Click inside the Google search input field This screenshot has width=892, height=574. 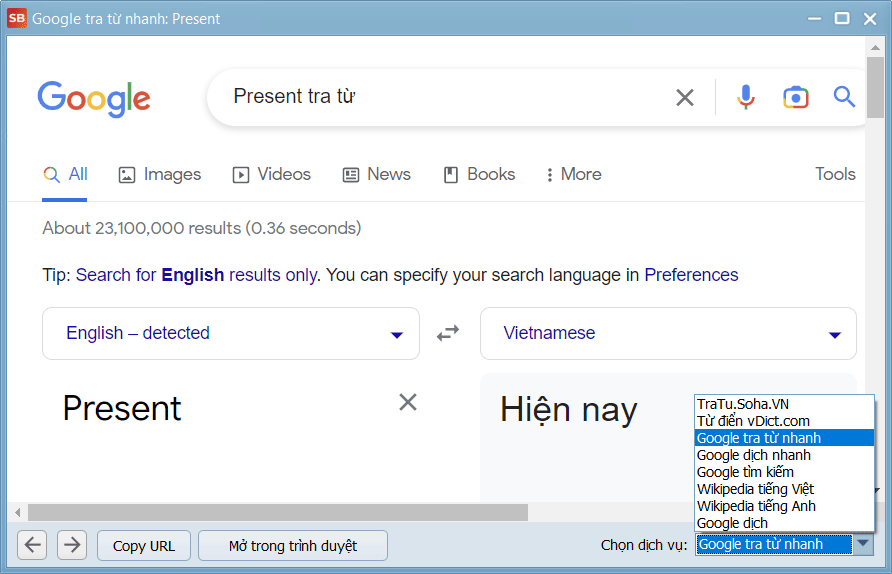(440, 97)
